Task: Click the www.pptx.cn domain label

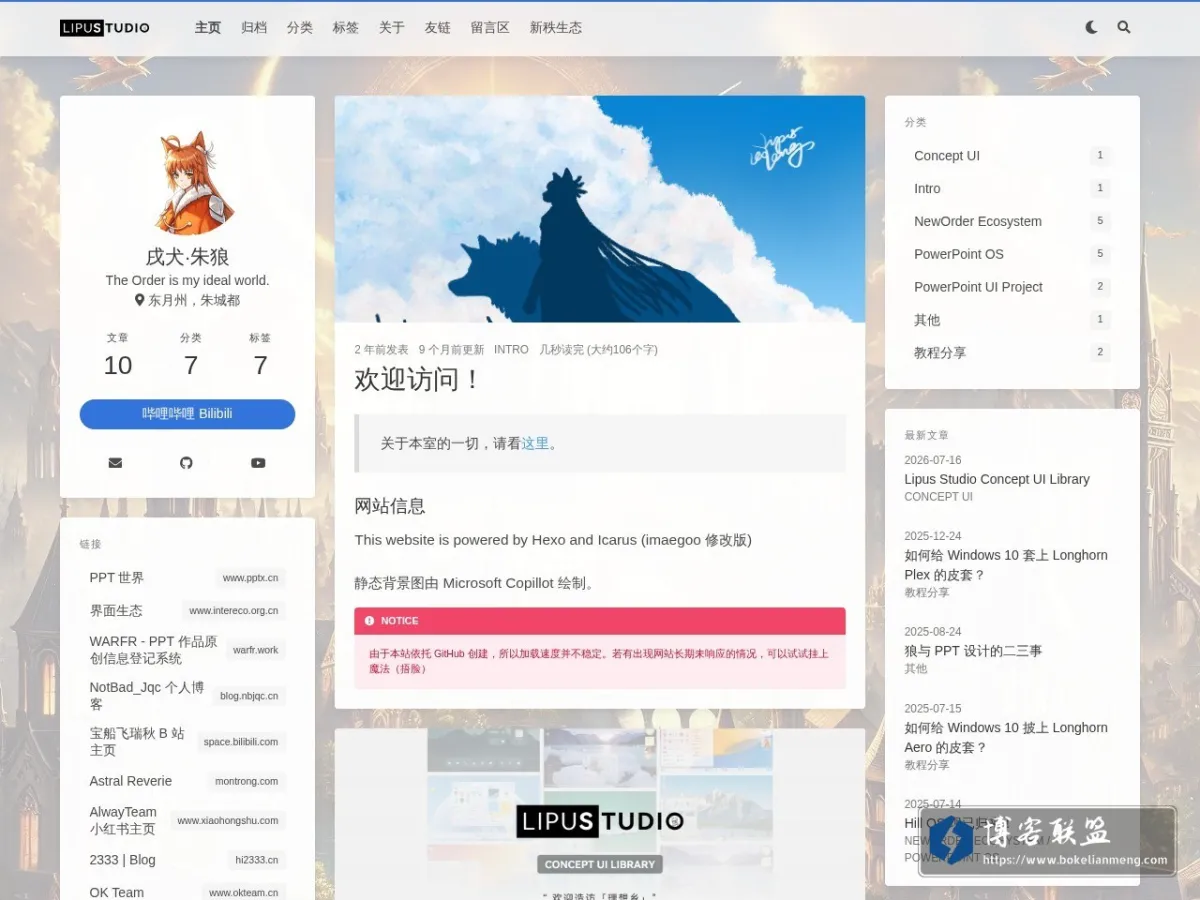Action: coord(251,578)
